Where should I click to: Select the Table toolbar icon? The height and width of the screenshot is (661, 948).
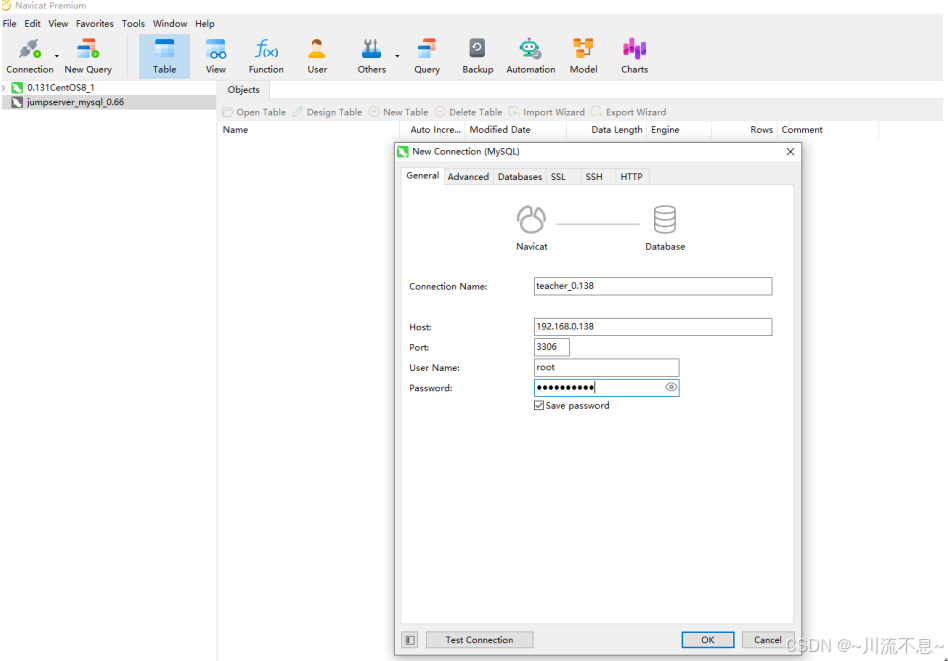coord(164,56)
